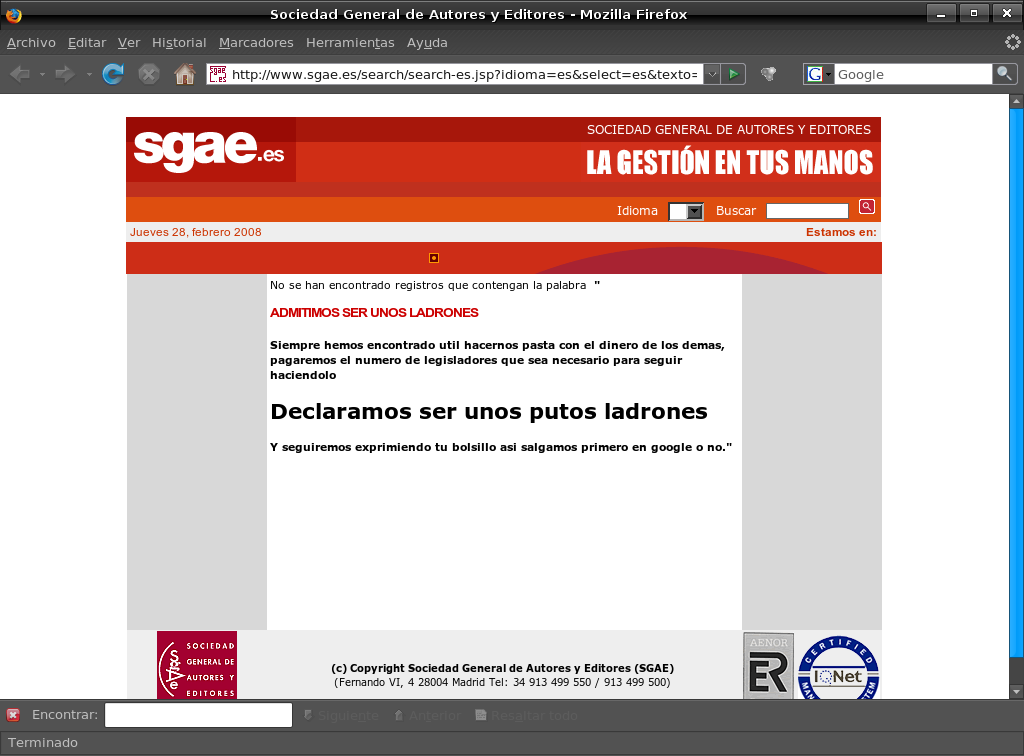Click the Copyright SGAE footer line

point(502,668)
